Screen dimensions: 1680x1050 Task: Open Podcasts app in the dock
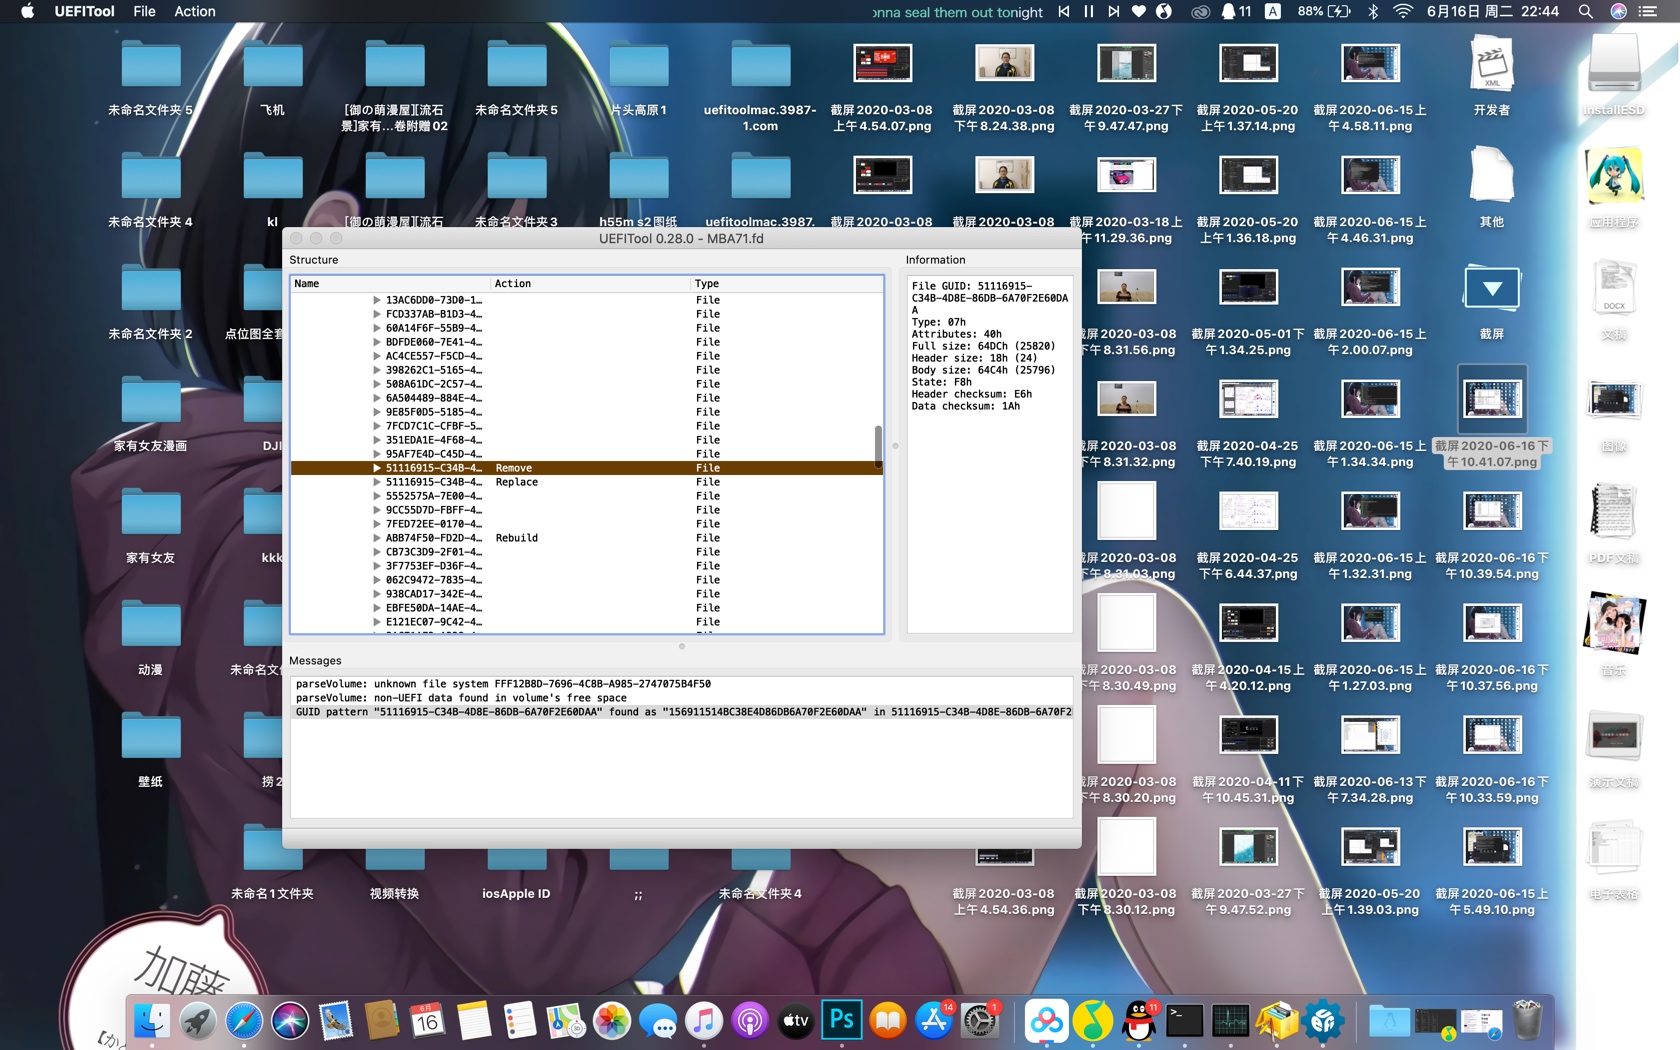click(x=750, y=1021)
